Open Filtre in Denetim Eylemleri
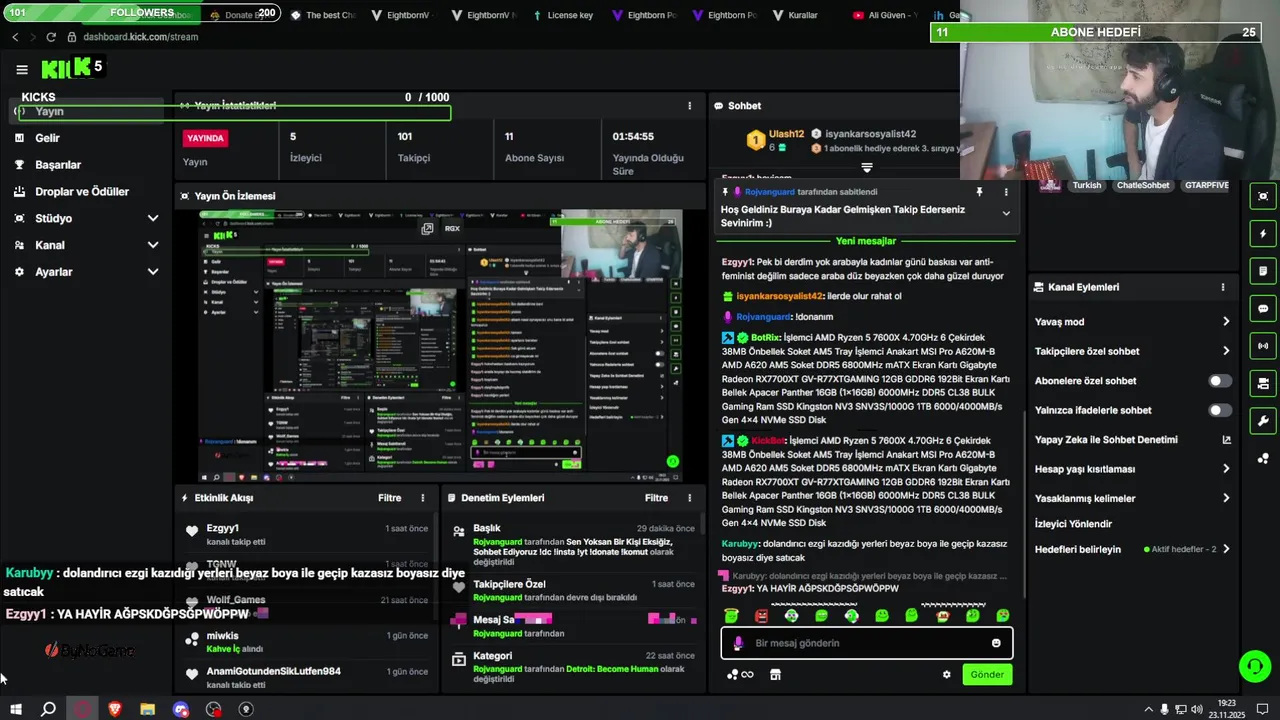 point(656,498)
